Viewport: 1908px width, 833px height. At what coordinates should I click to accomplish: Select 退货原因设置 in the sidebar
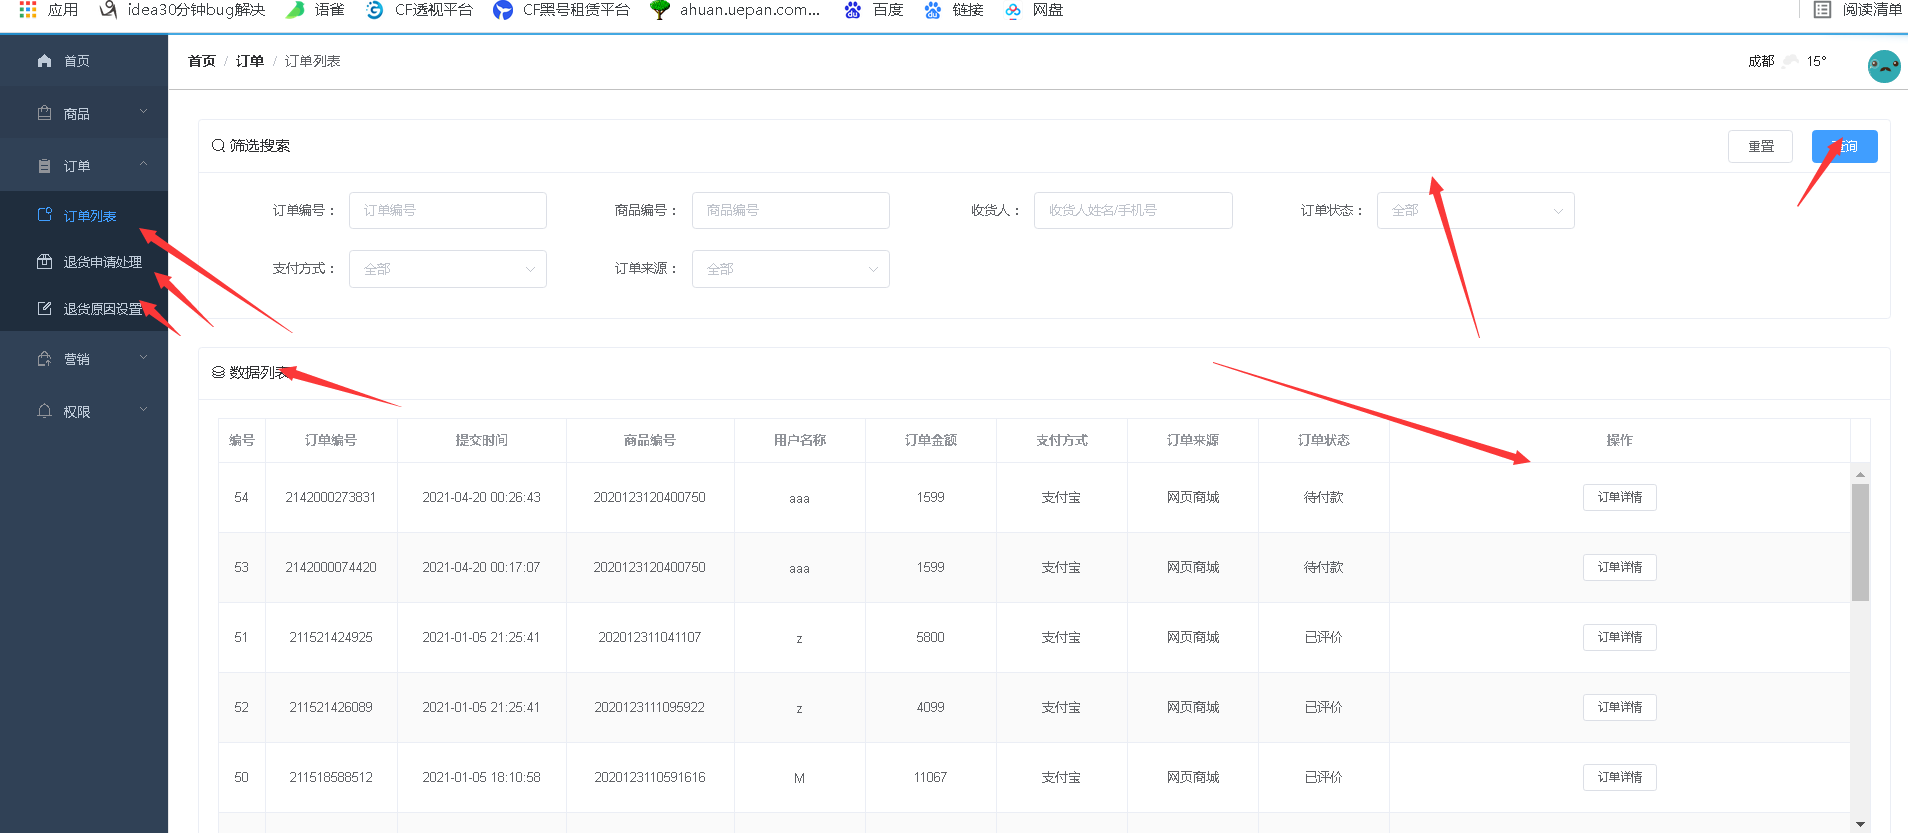coord(84,309)
